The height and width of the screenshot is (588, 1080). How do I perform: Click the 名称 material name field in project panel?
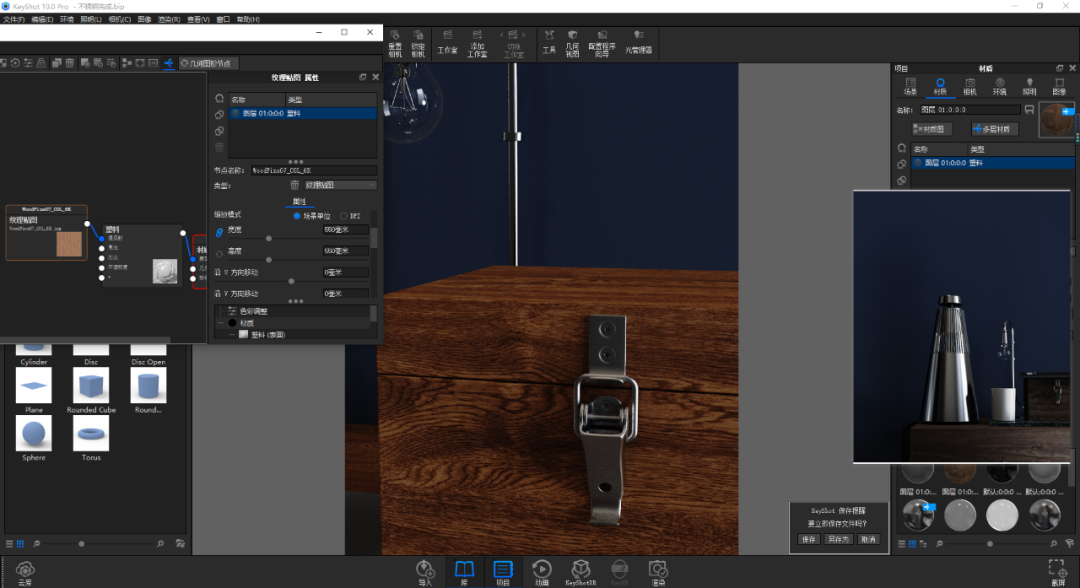tap(970, 109)
